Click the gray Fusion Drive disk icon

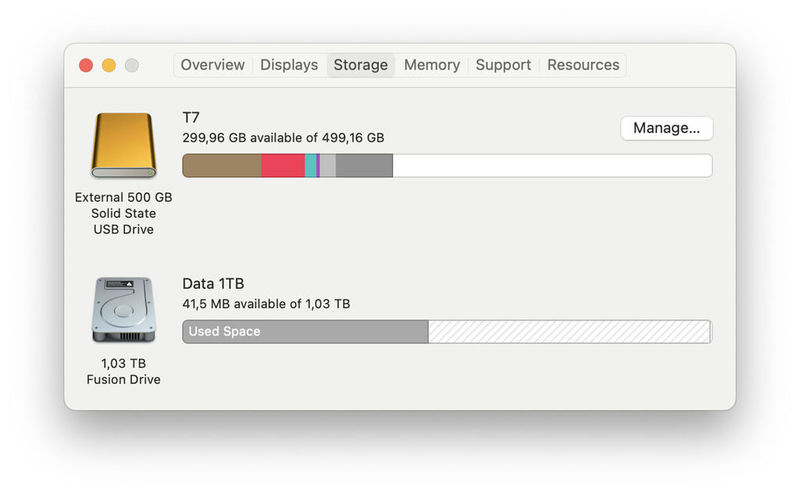(x=123, y=310)
